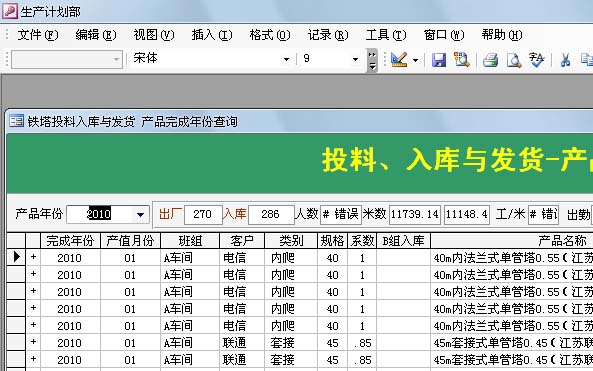Open the 宋体 font name dropdown
The image size is (593, 371).
point(286,59)
